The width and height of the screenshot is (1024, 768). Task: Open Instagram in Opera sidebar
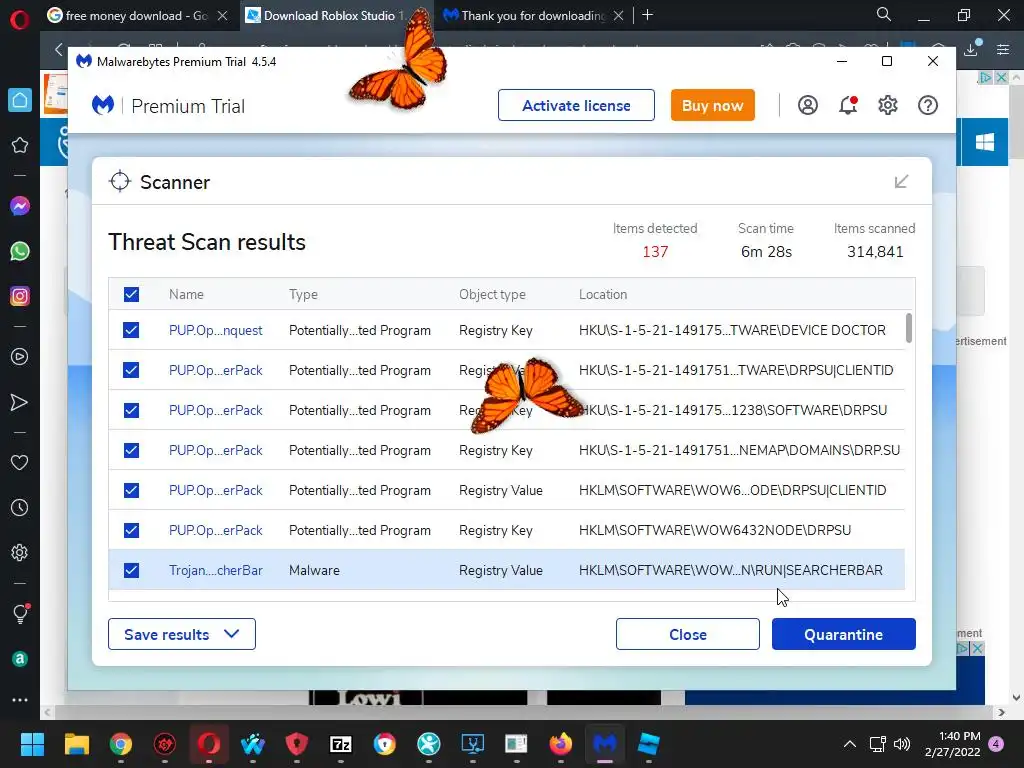click(x=20, y=296)
